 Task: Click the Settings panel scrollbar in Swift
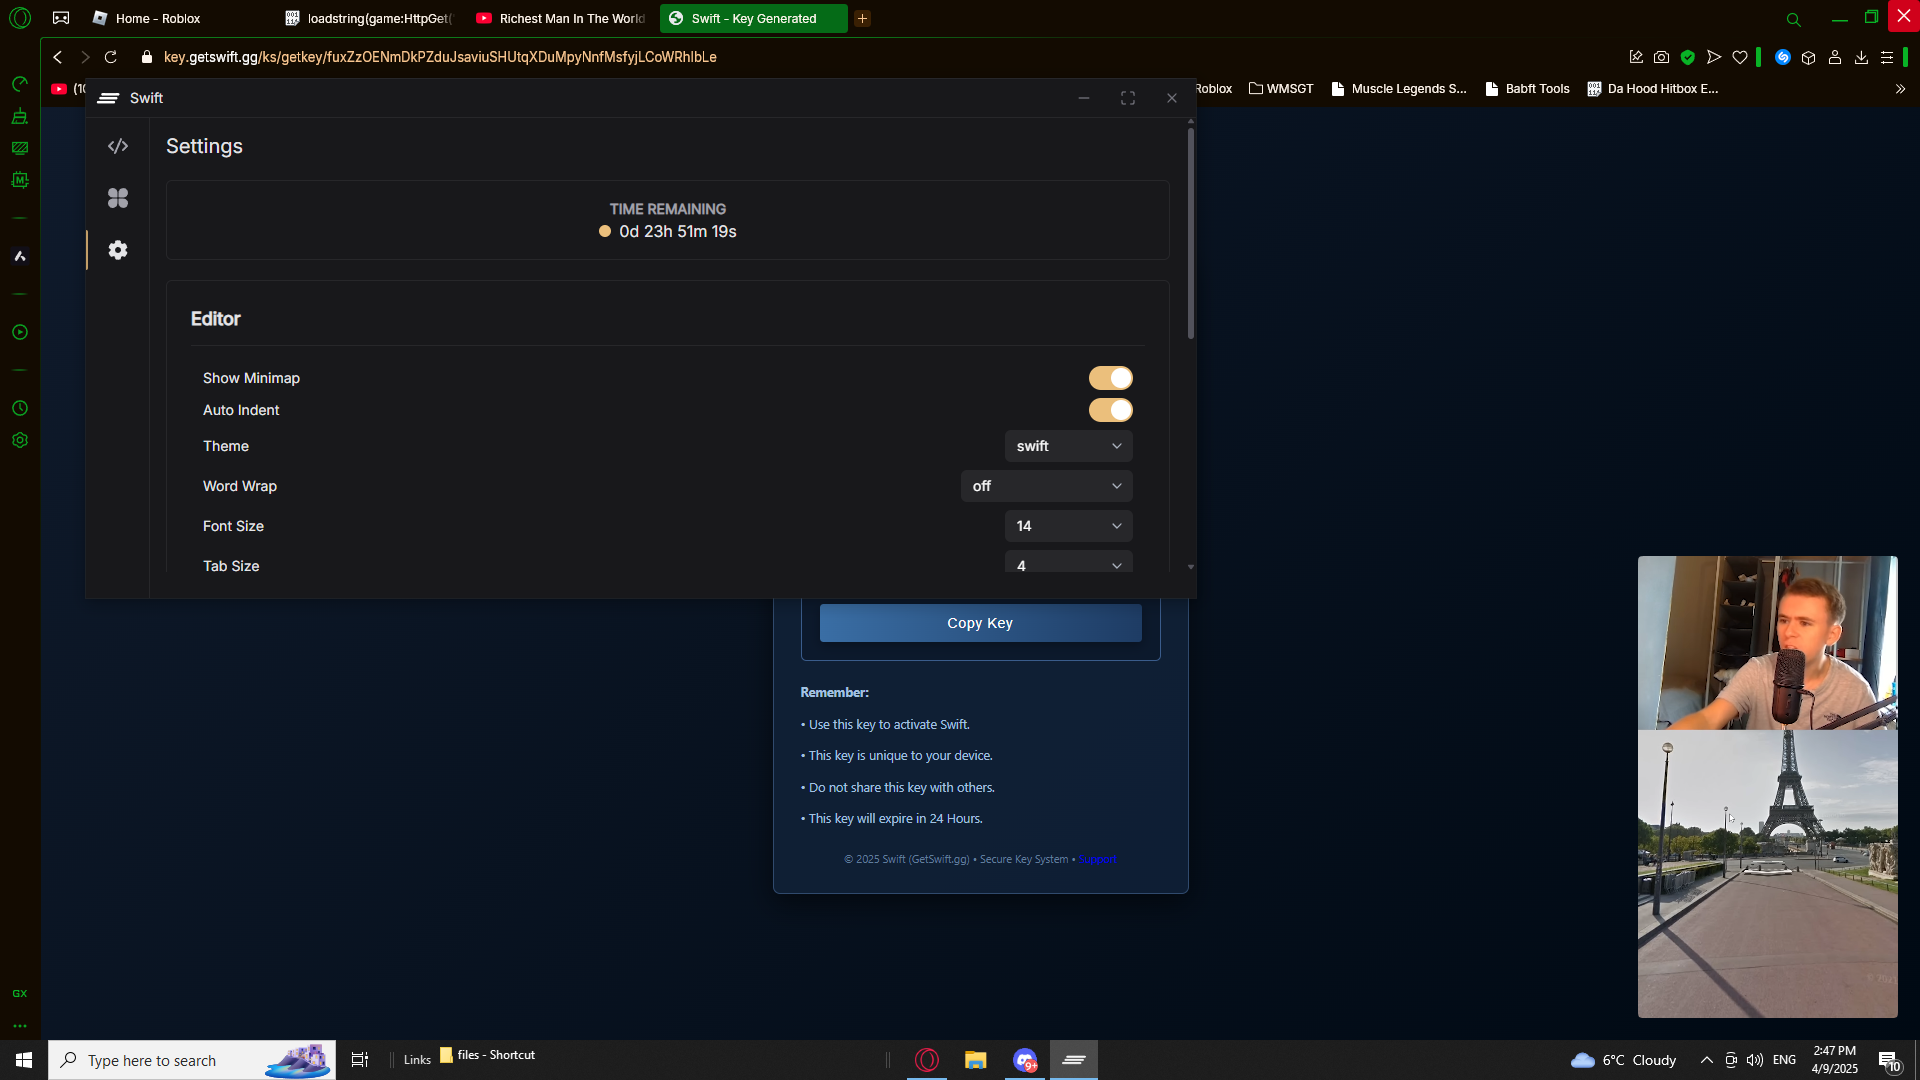coord(1190,232)
